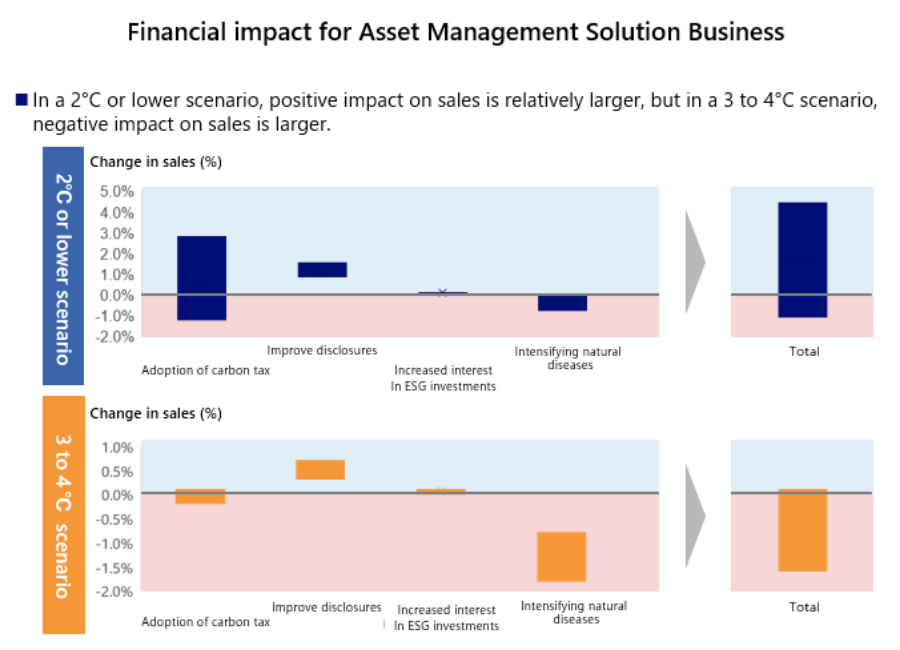Select the orange Total bar
900x650 pixels.
(x=802, y=530)
